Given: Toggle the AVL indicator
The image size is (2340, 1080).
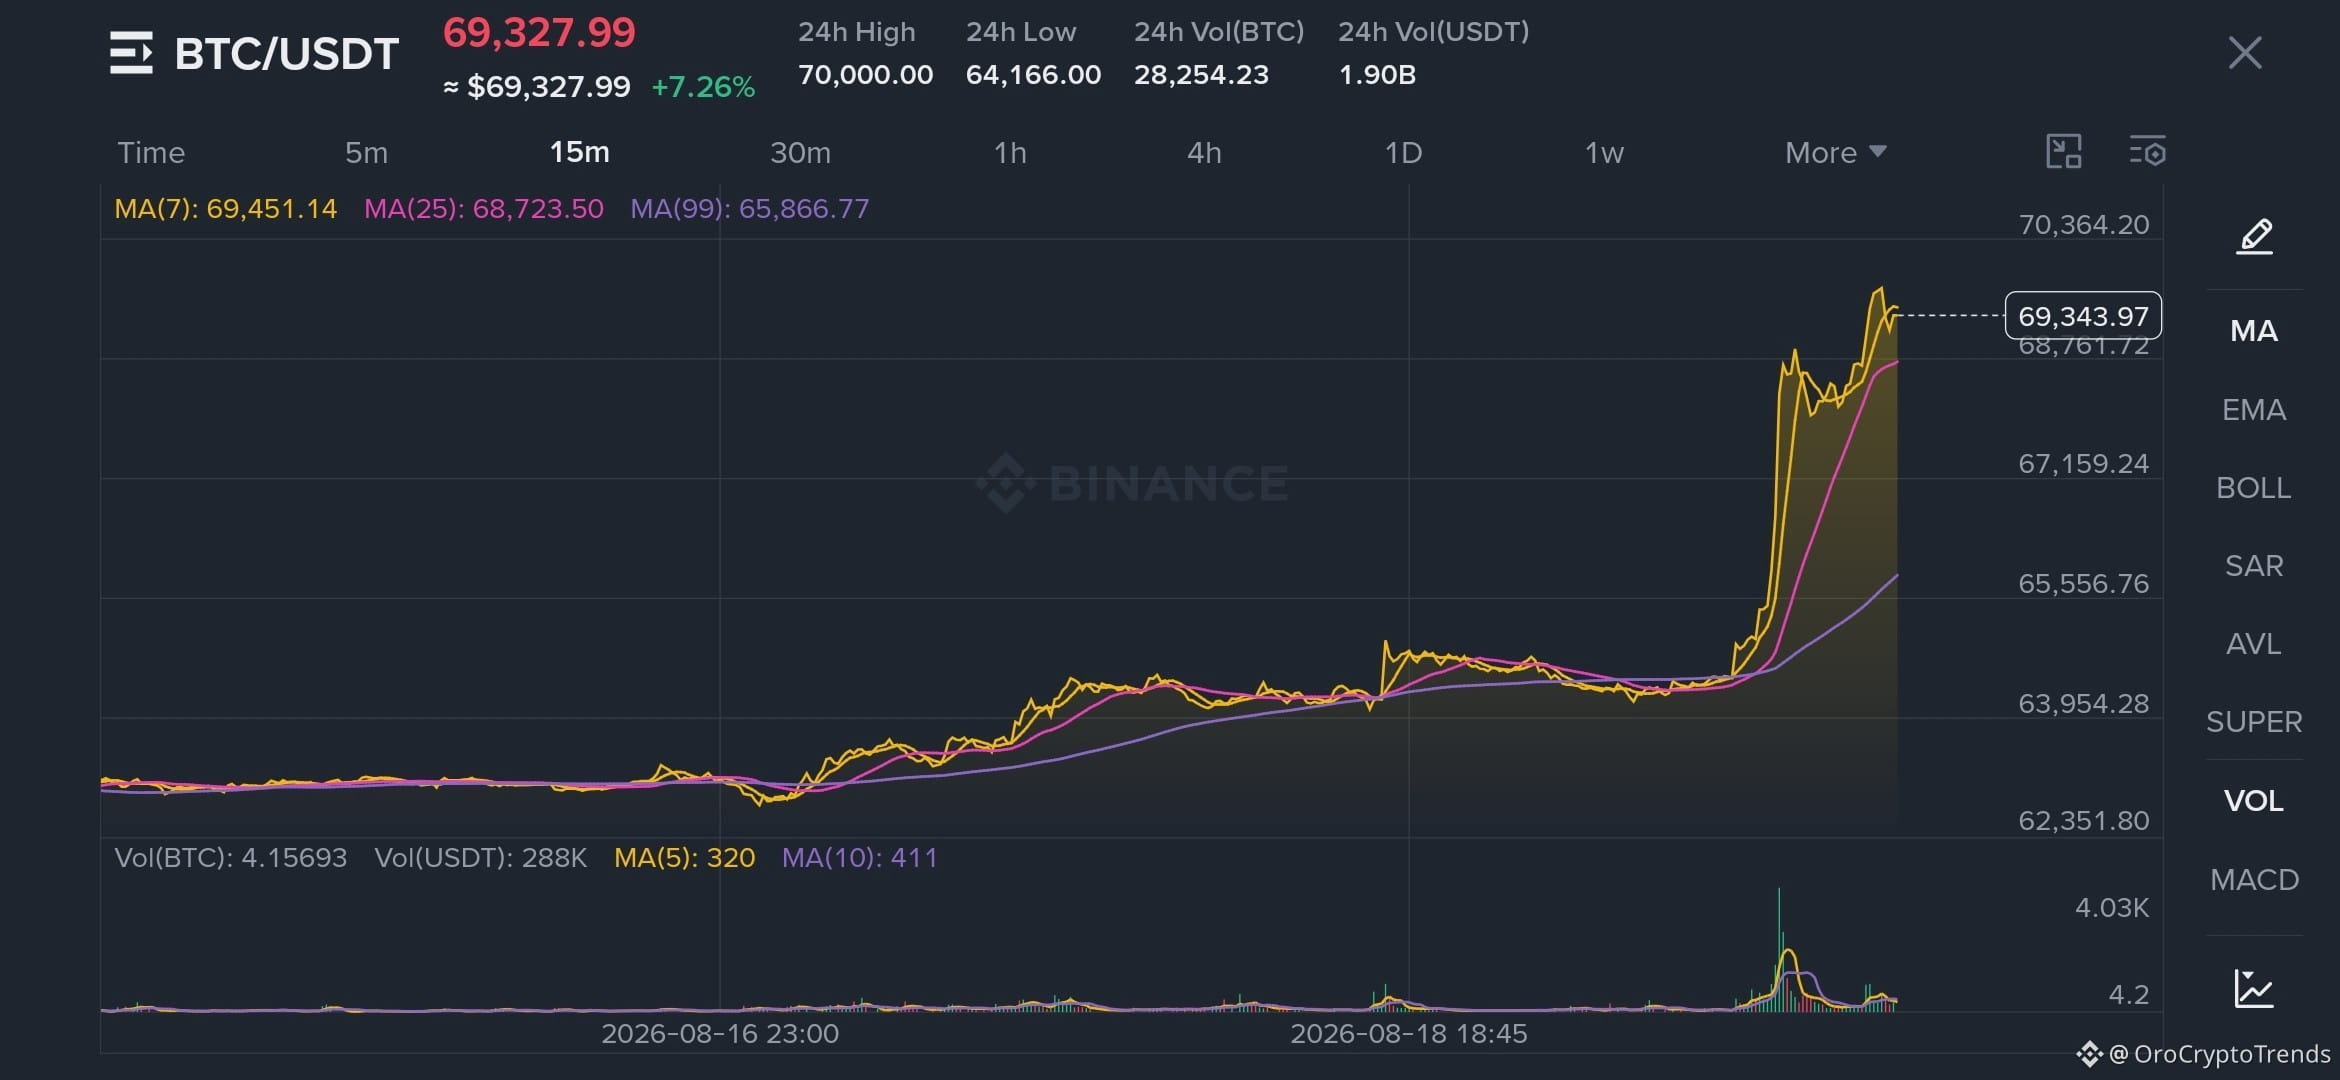Looking at the screenshot, I should (2254, 644).
